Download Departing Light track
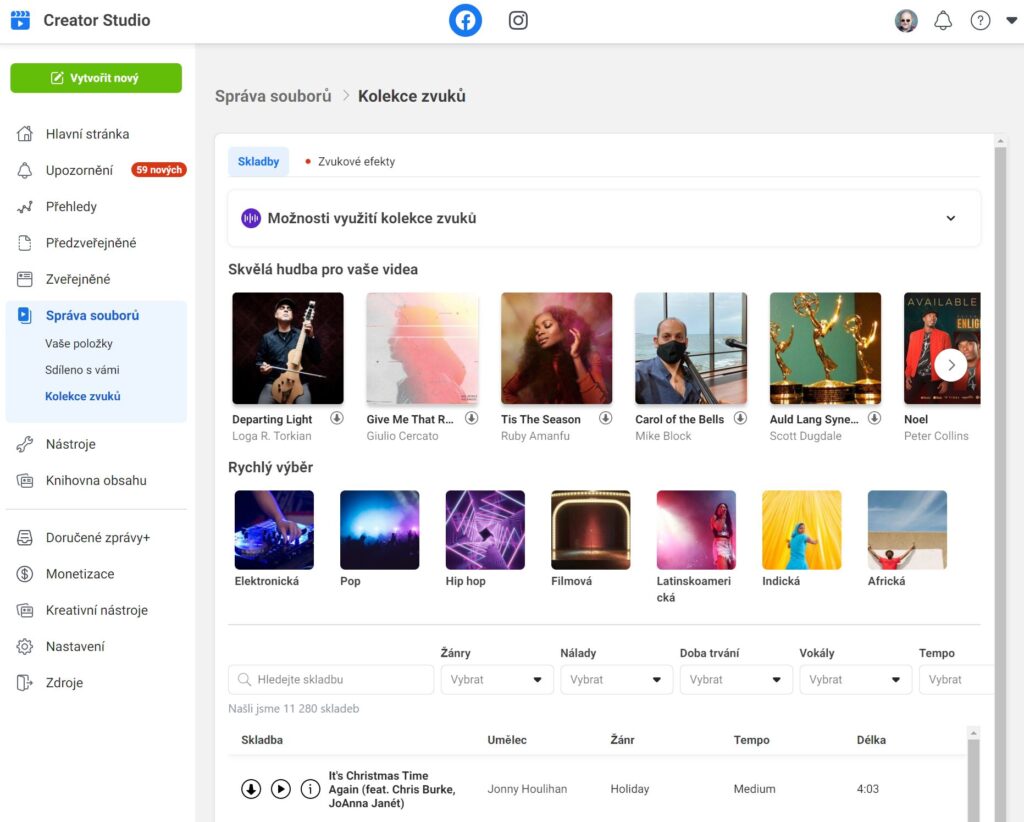 click(337, 418)
